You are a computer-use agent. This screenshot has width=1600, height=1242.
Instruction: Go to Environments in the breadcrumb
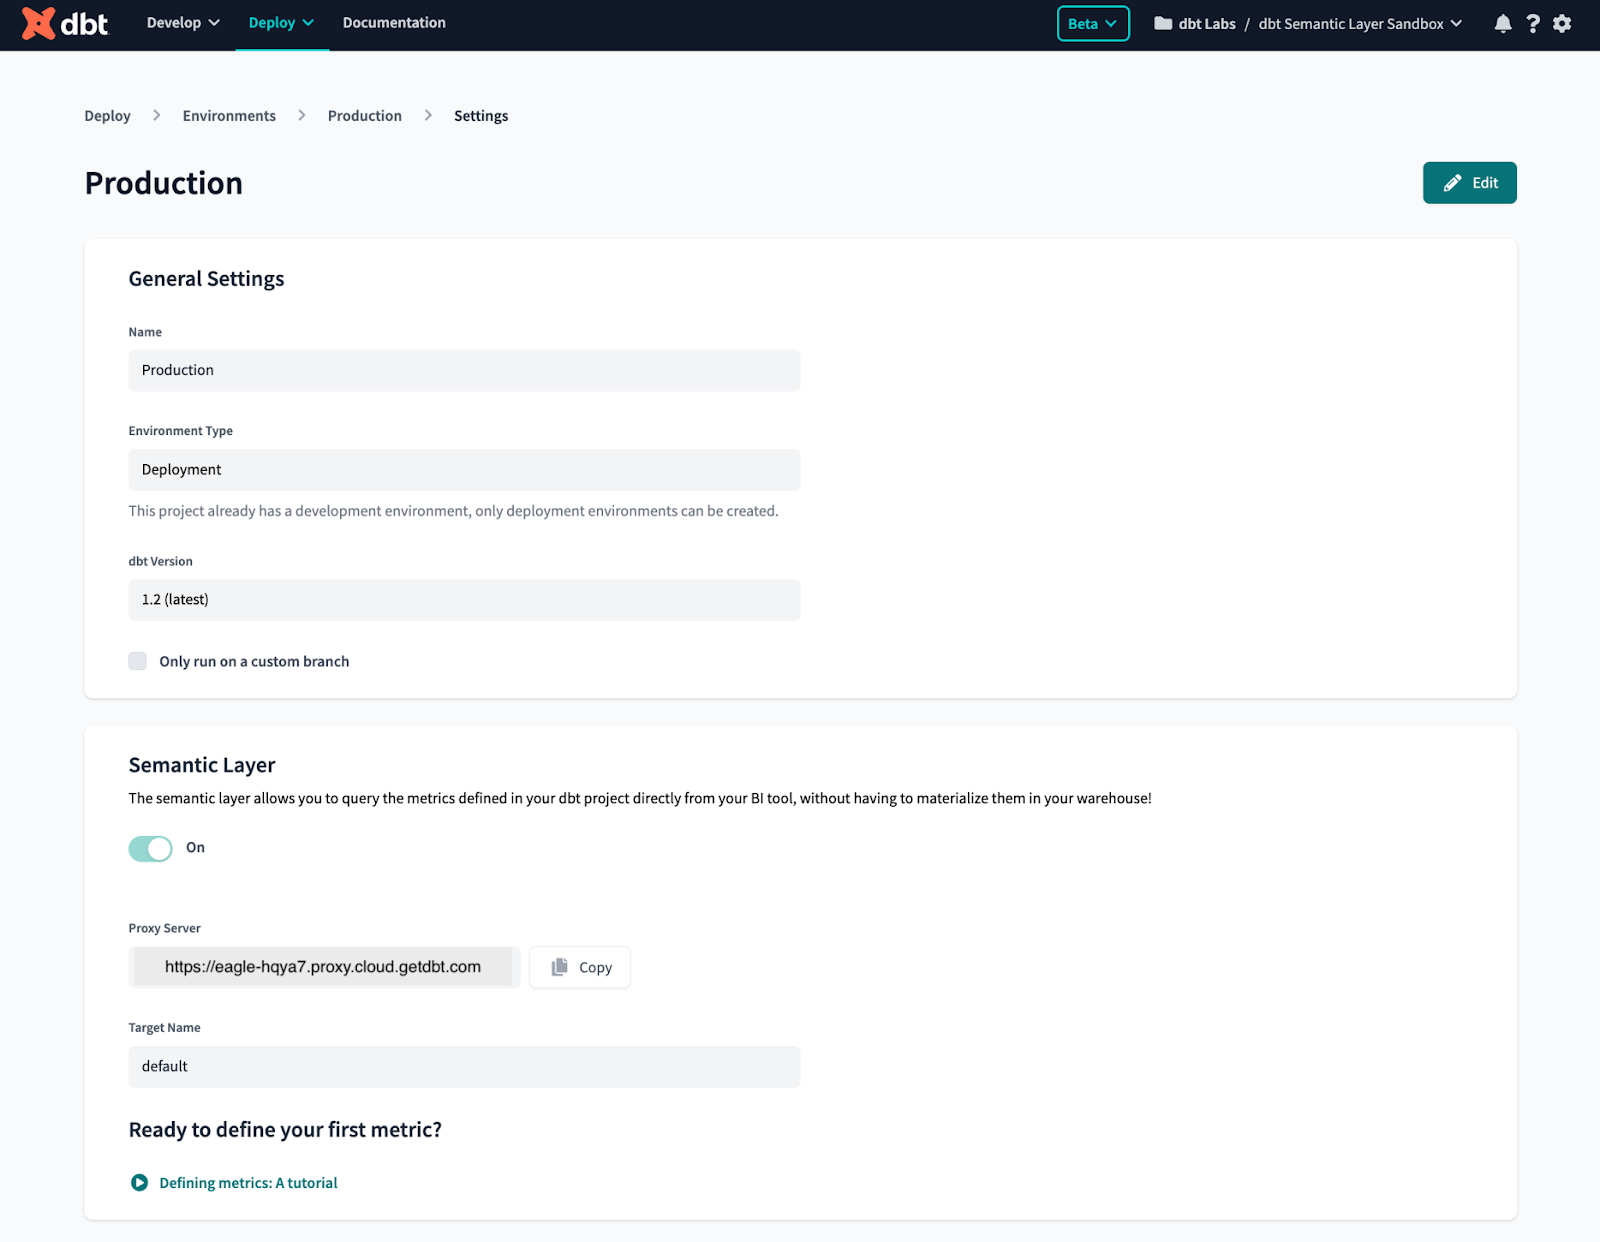229,116
